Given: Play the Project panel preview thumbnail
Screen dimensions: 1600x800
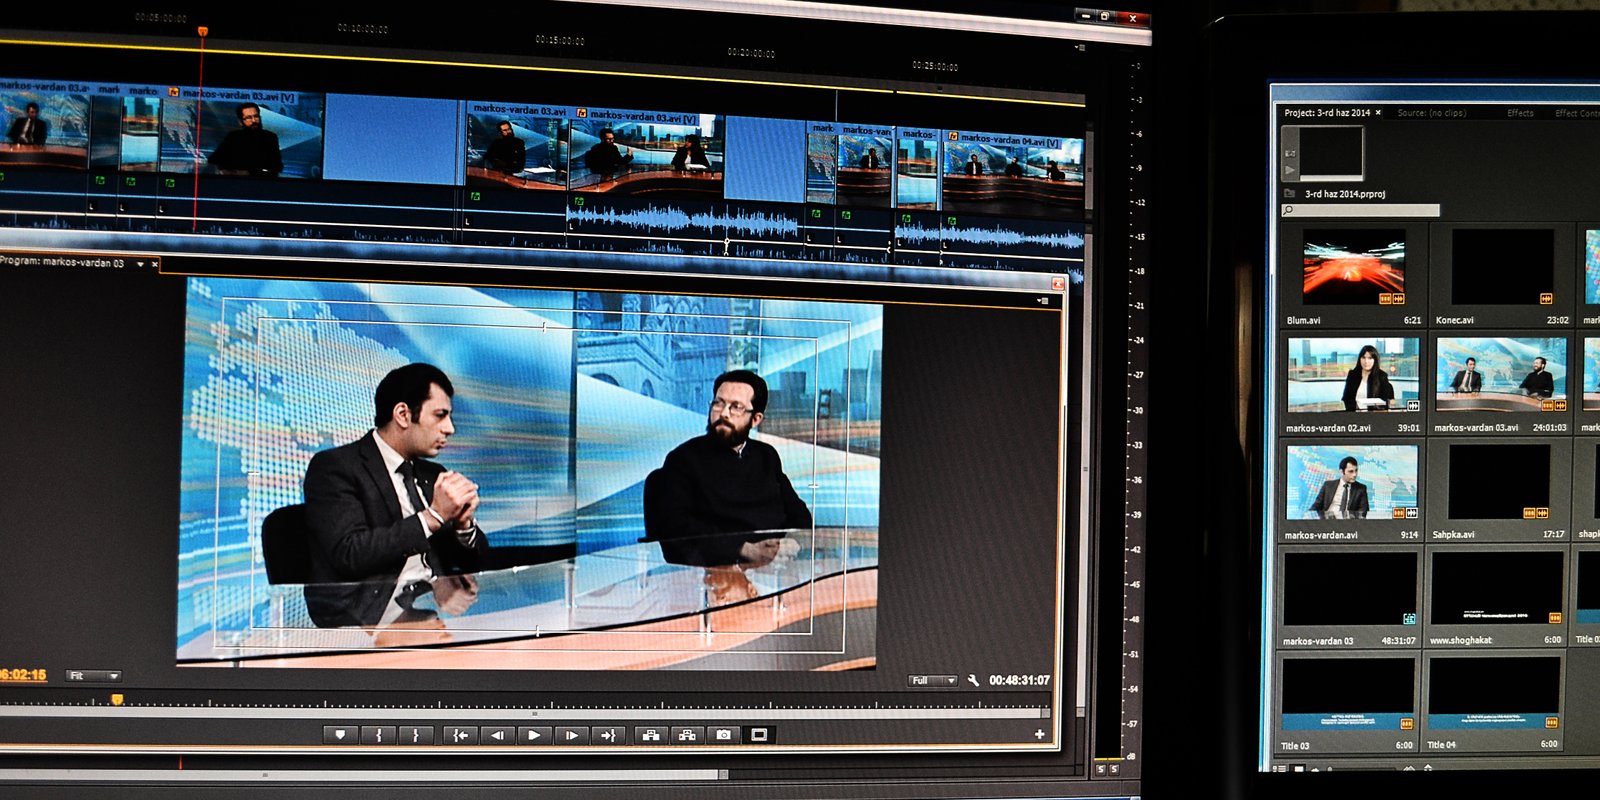Looking at the screenshot, I should pyautogui.click(x=1290, y=170).
